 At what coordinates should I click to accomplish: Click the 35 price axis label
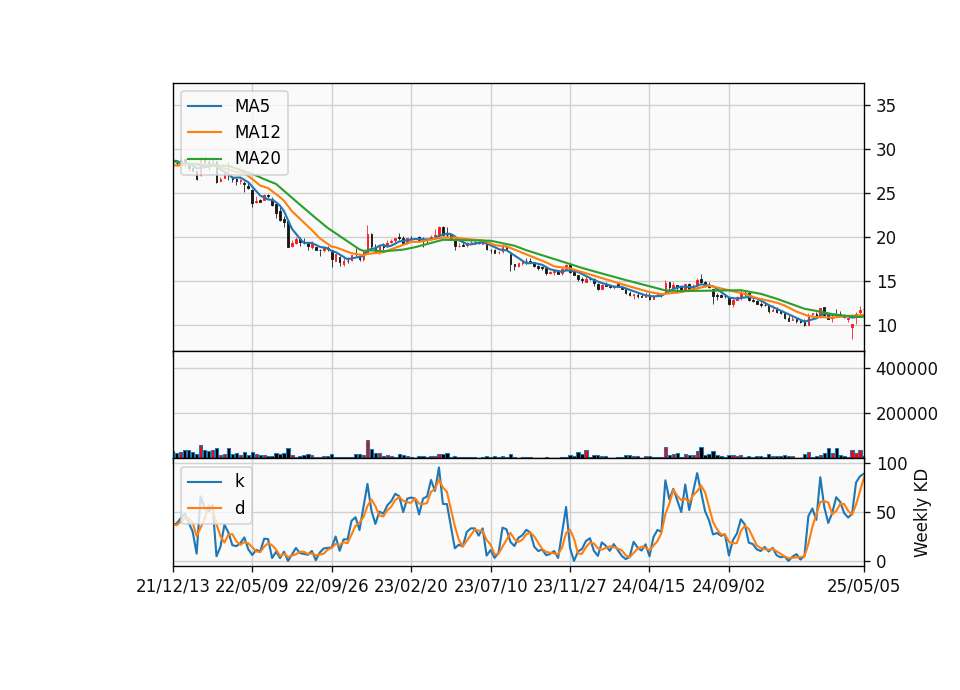tap(886, 106)
